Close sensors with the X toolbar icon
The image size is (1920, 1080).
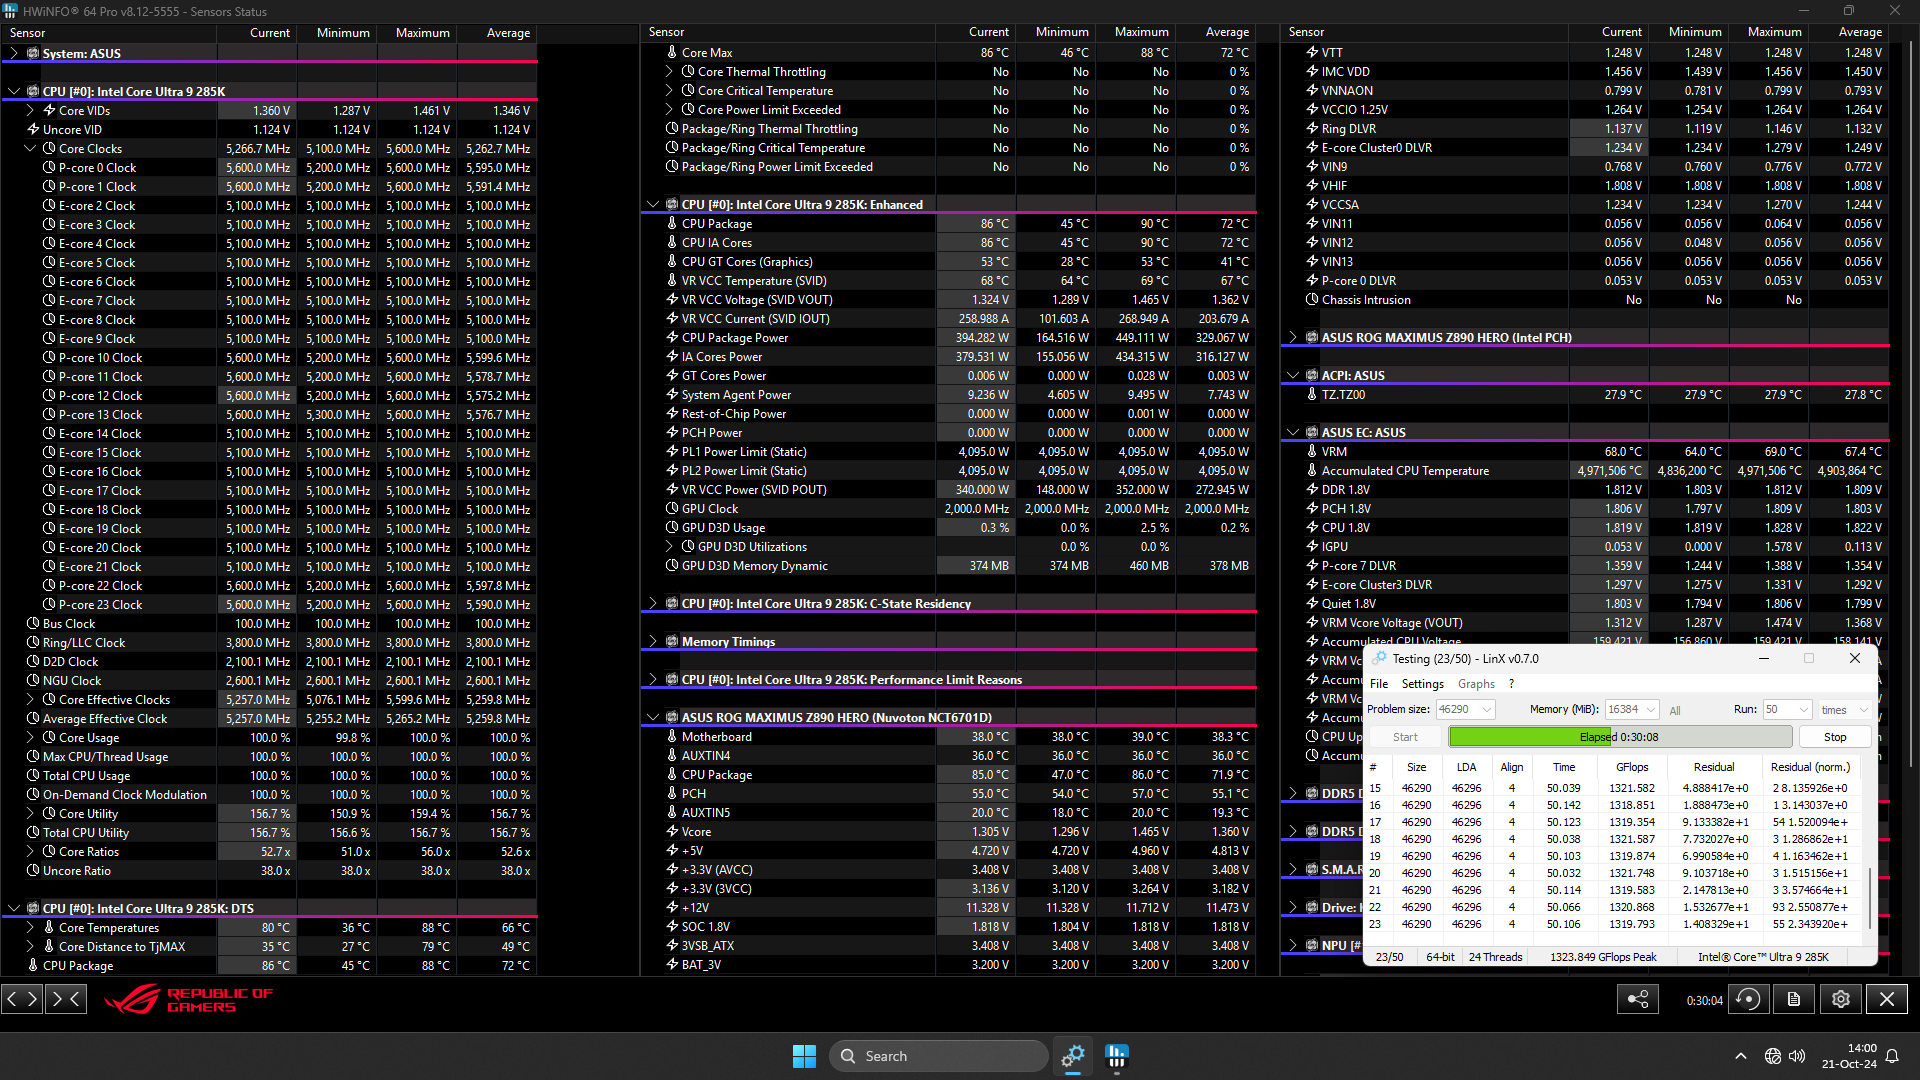click(x=1887, y=999)
